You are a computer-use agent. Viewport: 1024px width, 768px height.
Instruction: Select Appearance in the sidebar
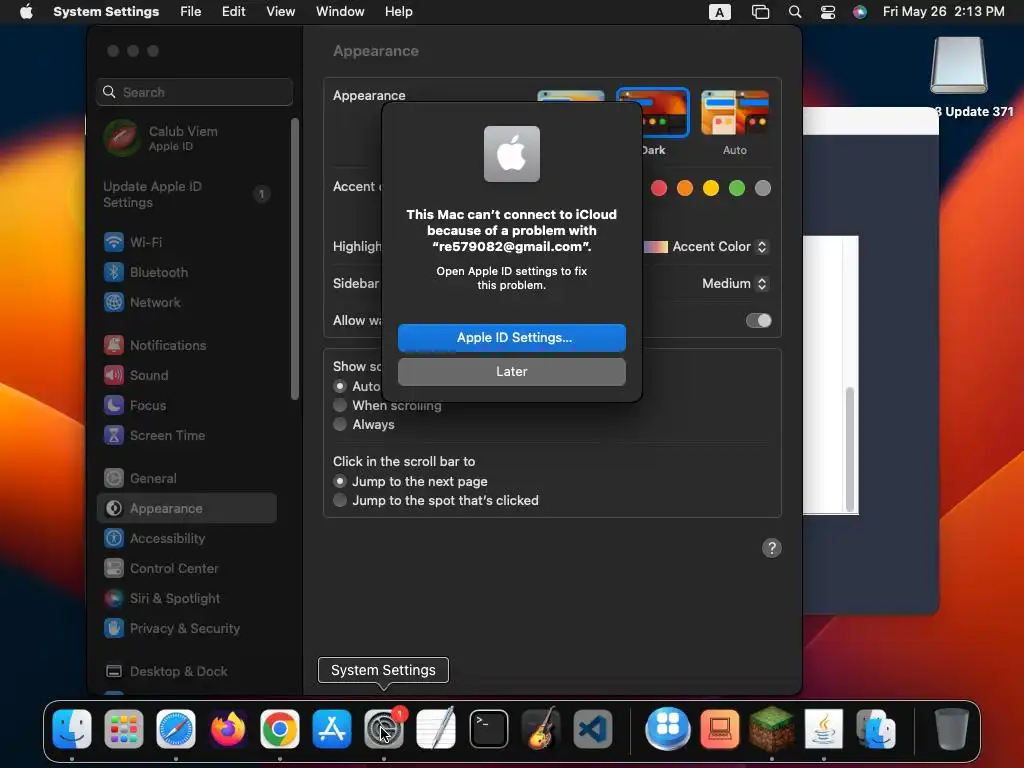click(187, 508)
